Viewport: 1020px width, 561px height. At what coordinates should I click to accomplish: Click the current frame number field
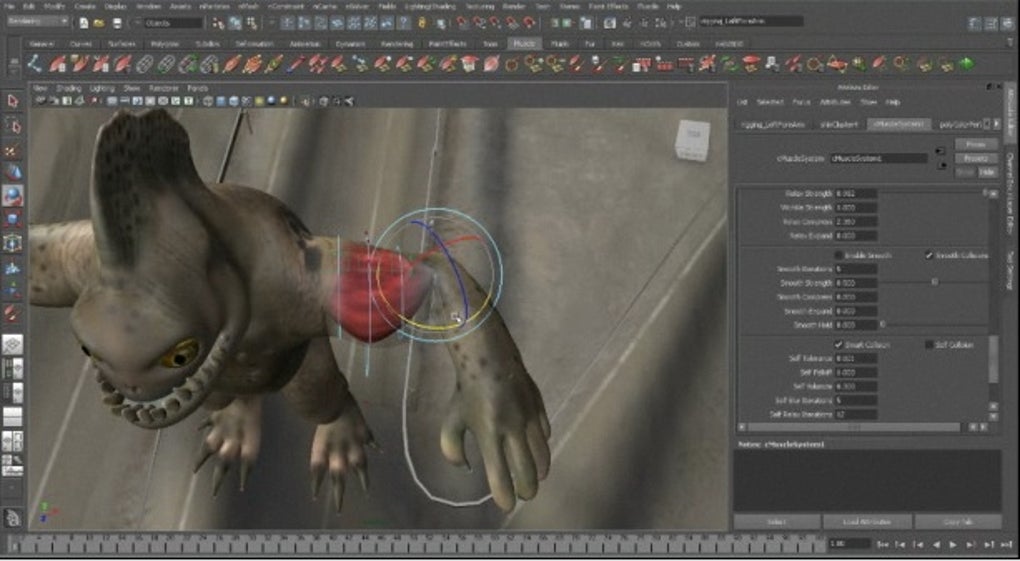849,543
